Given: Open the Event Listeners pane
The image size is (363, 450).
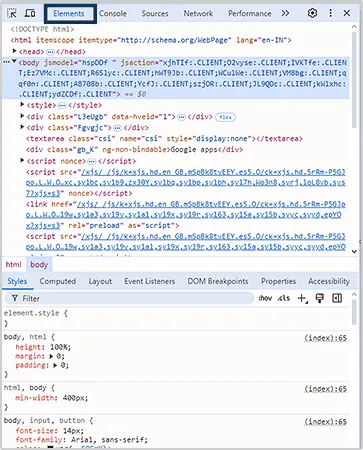Looking at the screenshot, I should point(150,281).
